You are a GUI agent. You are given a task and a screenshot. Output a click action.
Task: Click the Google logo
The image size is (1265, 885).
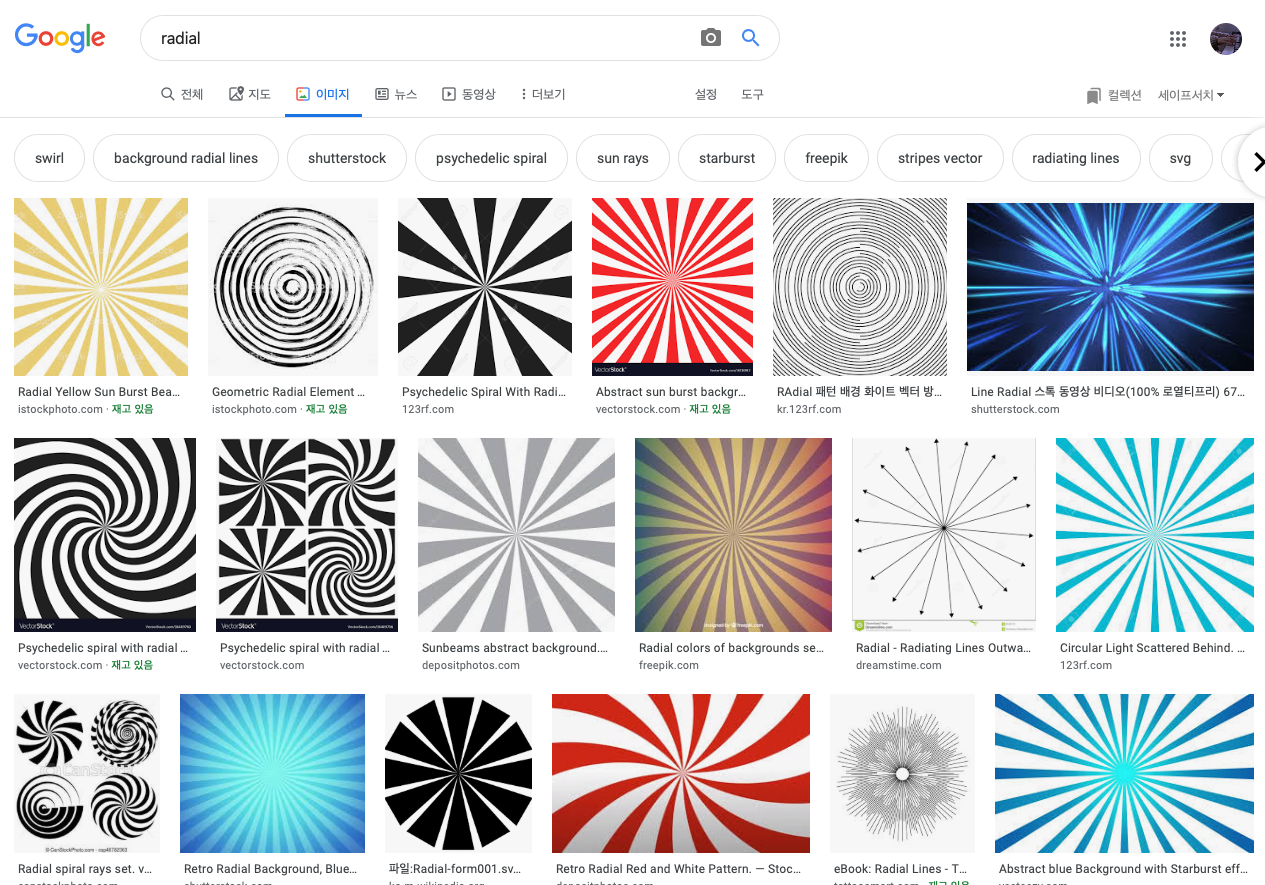60,38
